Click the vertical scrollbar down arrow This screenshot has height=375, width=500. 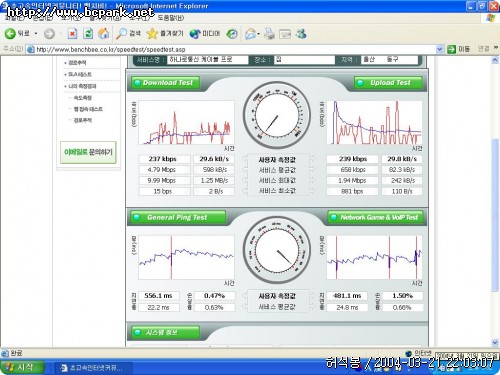click(x=495, y=343)
